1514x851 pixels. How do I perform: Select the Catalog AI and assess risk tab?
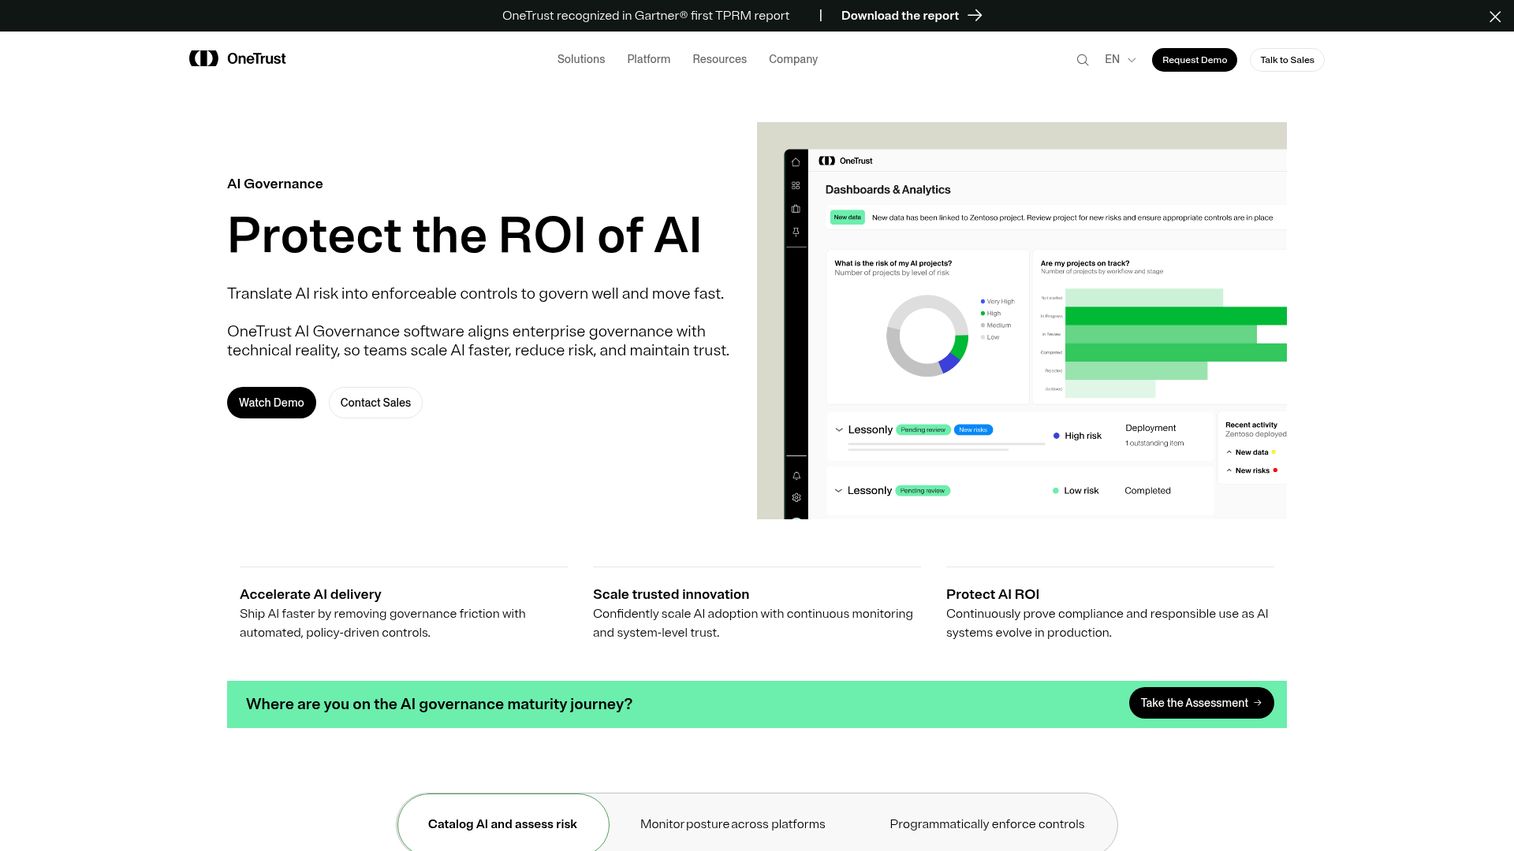pyautogui.click(x=503, y=824)
